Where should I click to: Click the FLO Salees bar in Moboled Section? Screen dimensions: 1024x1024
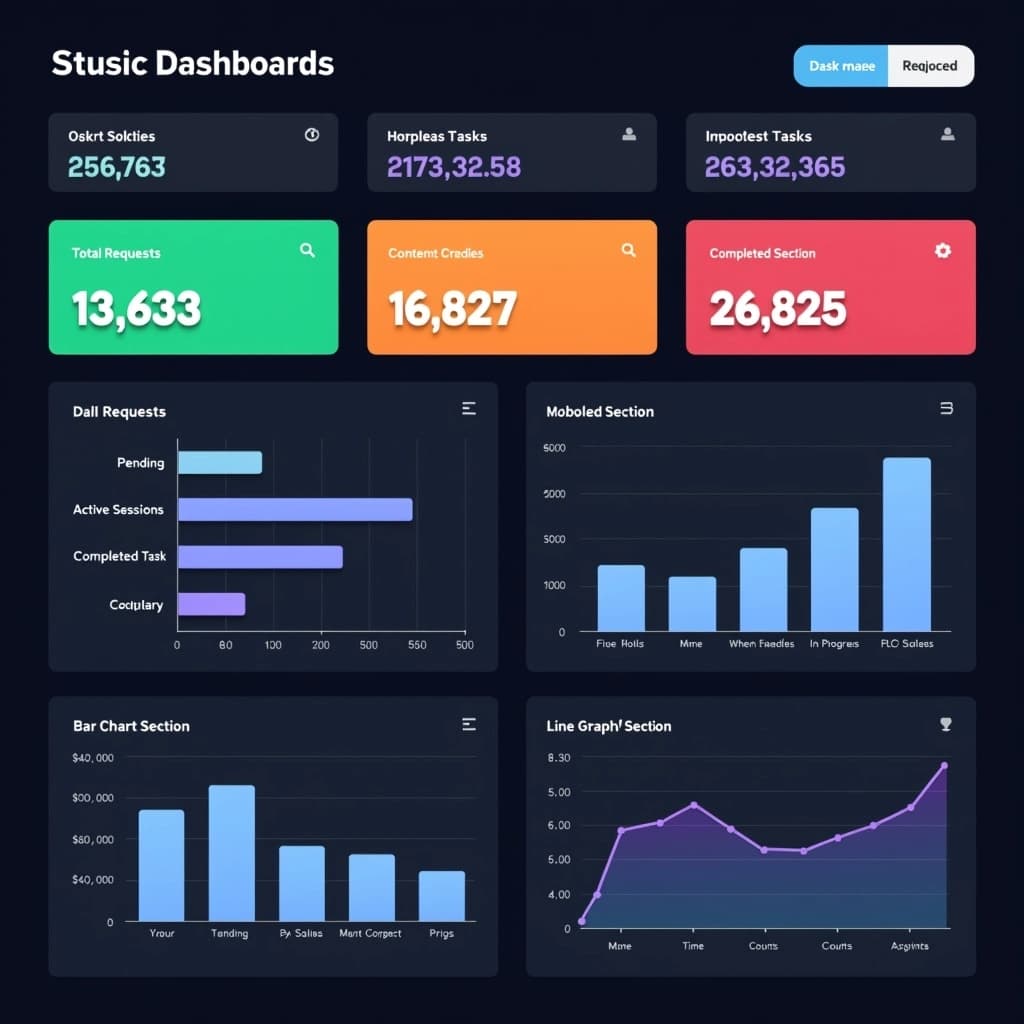pos(906,544)
